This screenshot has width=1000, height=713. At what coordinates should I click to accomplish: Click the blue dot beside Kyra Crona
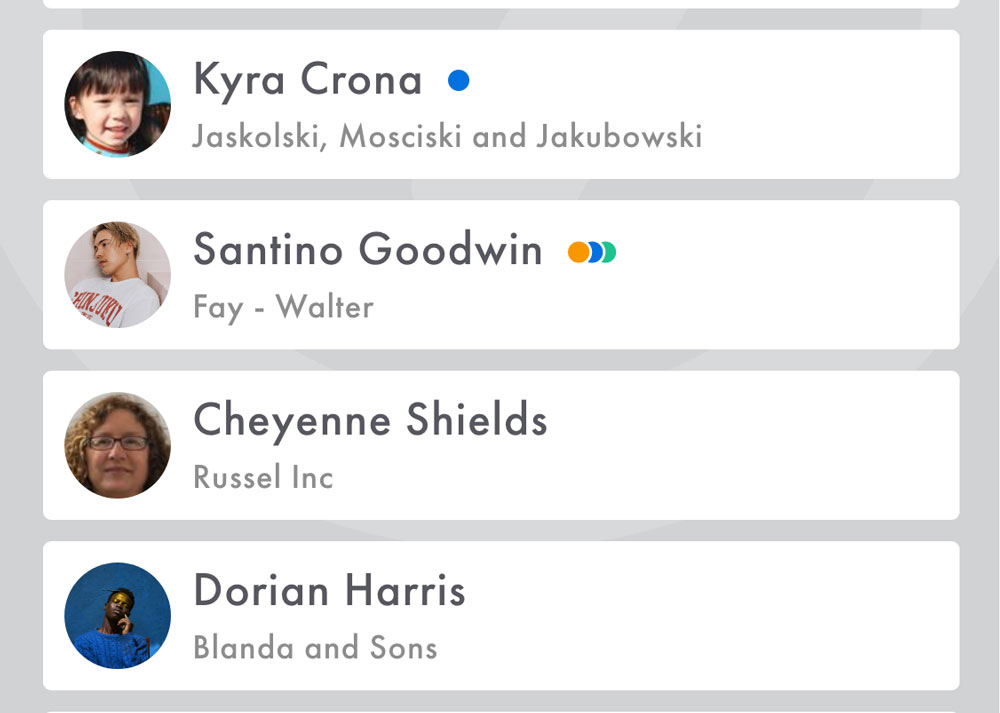click(459, 80)
